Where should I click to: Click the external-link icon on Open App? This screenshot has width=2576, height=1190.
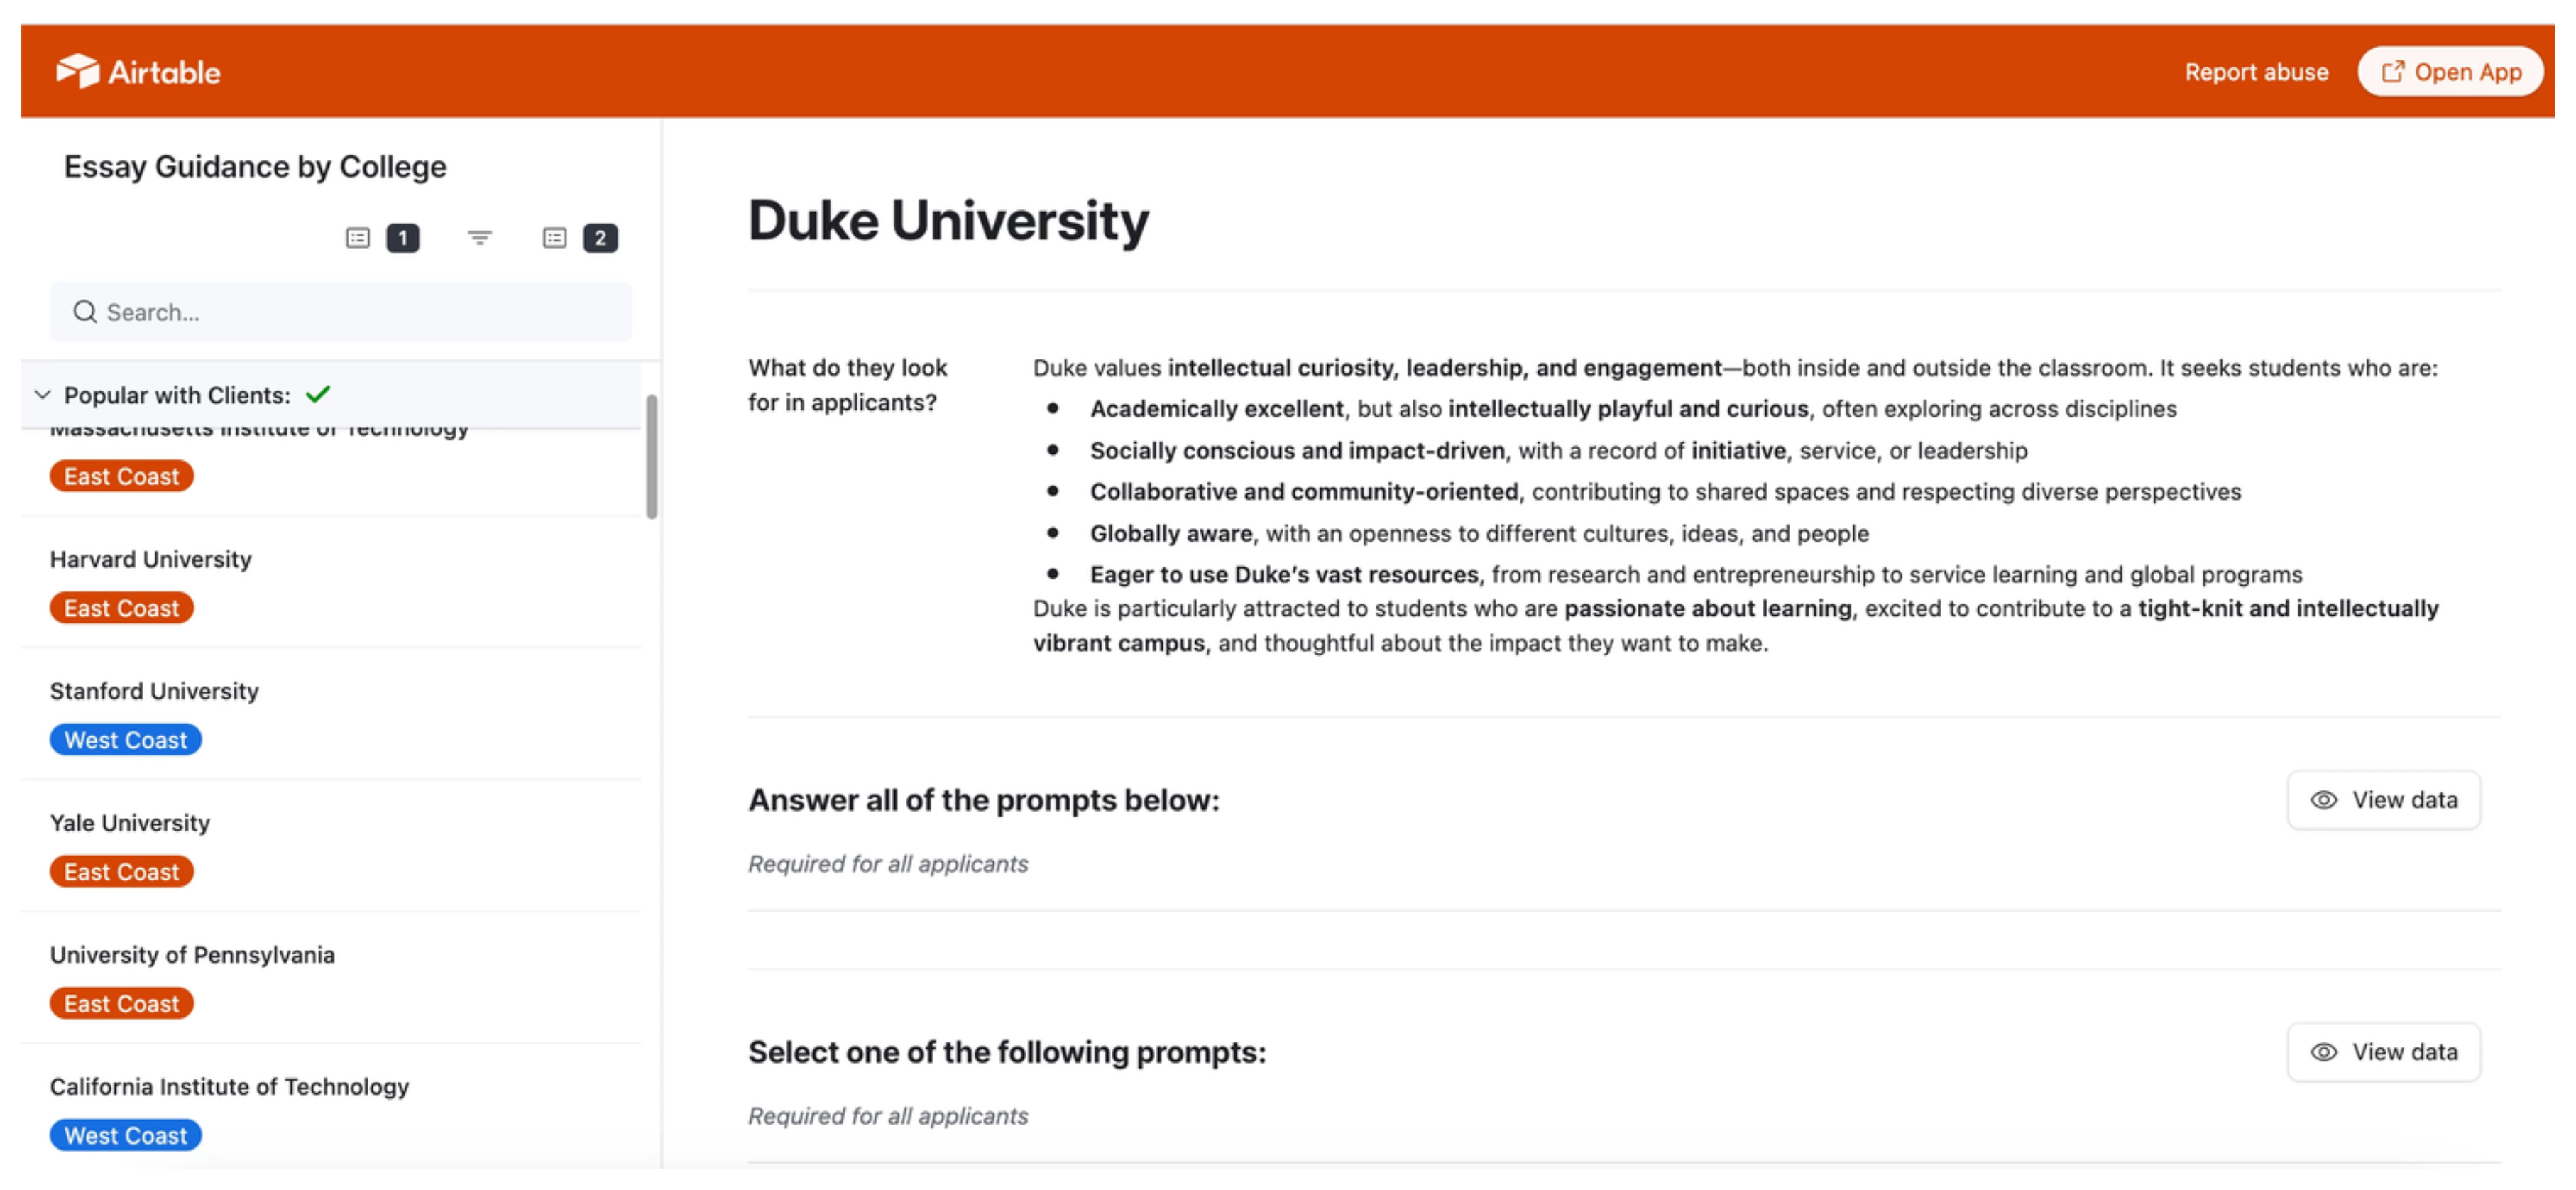[x=2394, y=71]
